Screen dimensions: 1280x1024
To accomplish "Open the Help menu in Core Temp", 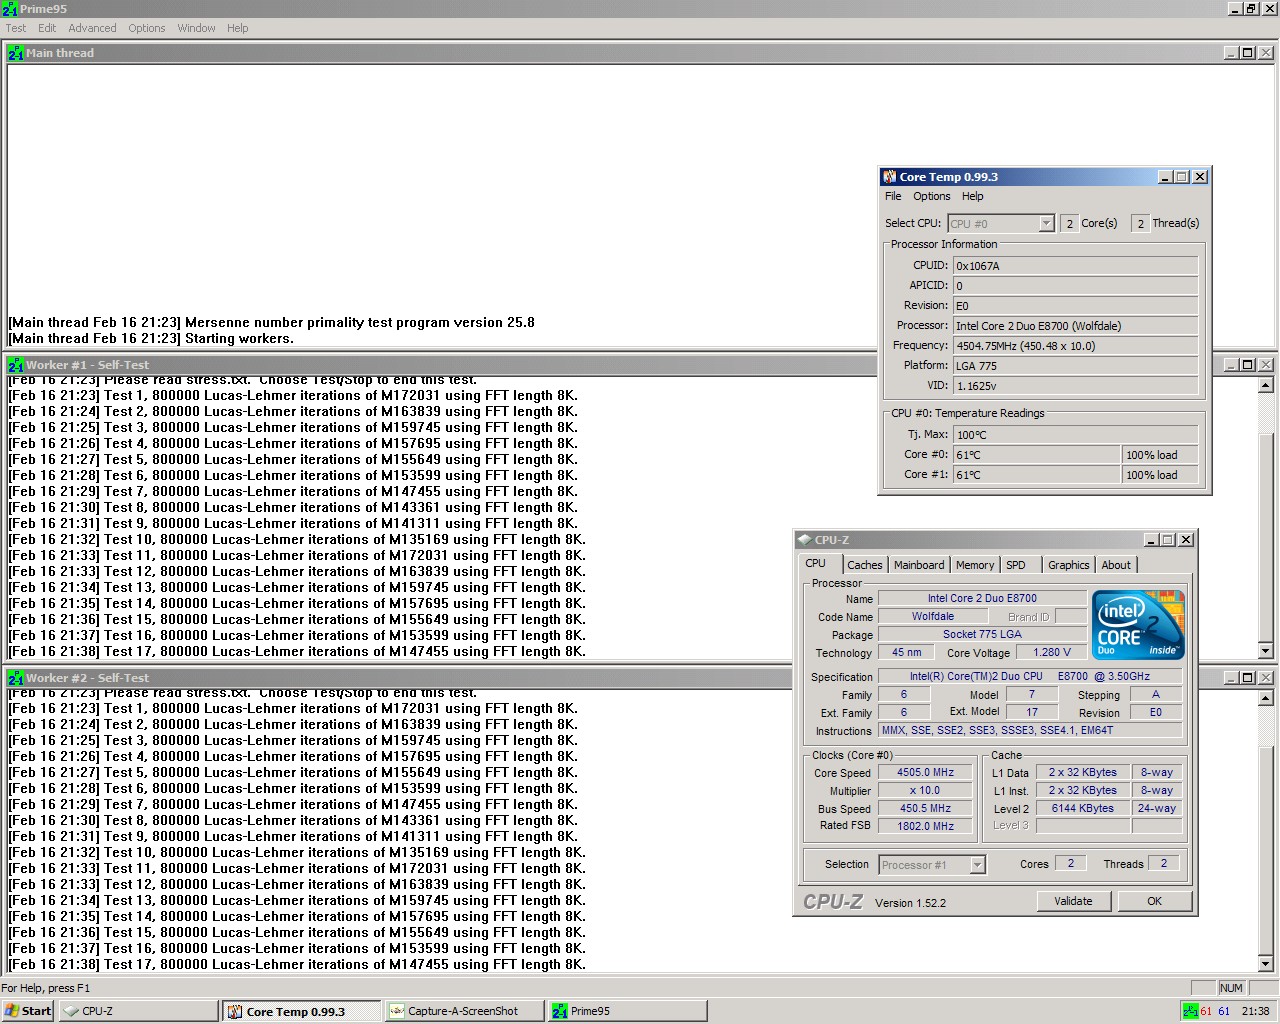I will [973, 196].
